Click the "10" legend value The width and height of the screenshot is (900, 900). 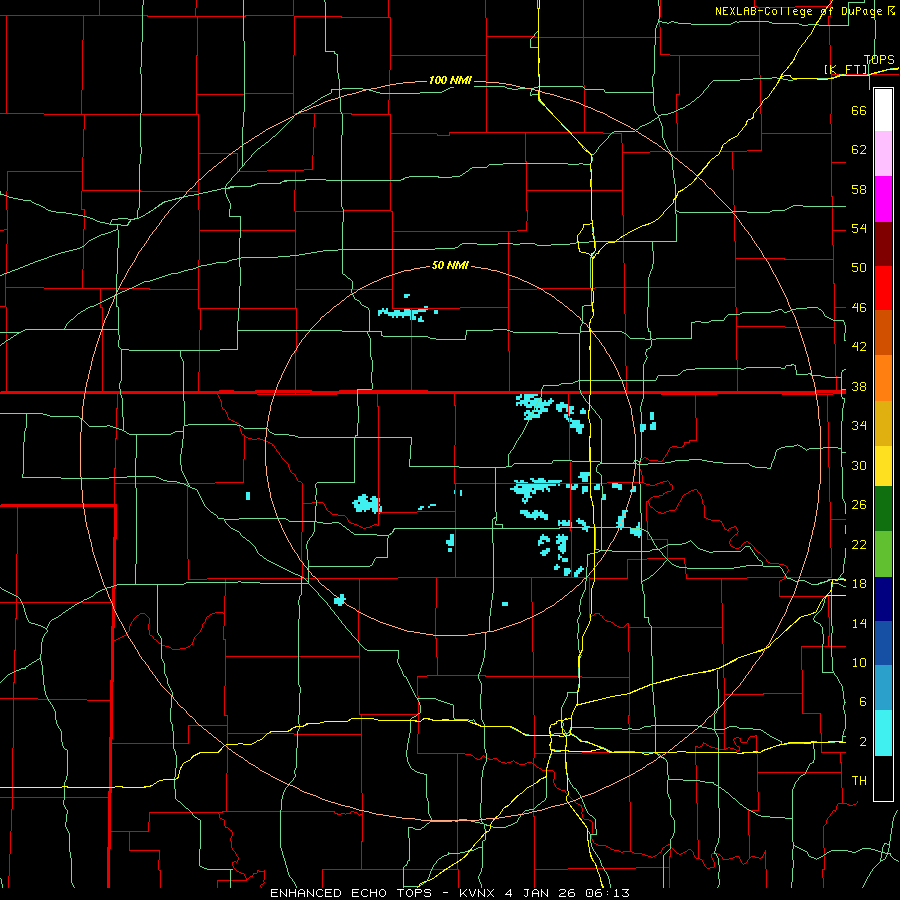tap(859, 663)
